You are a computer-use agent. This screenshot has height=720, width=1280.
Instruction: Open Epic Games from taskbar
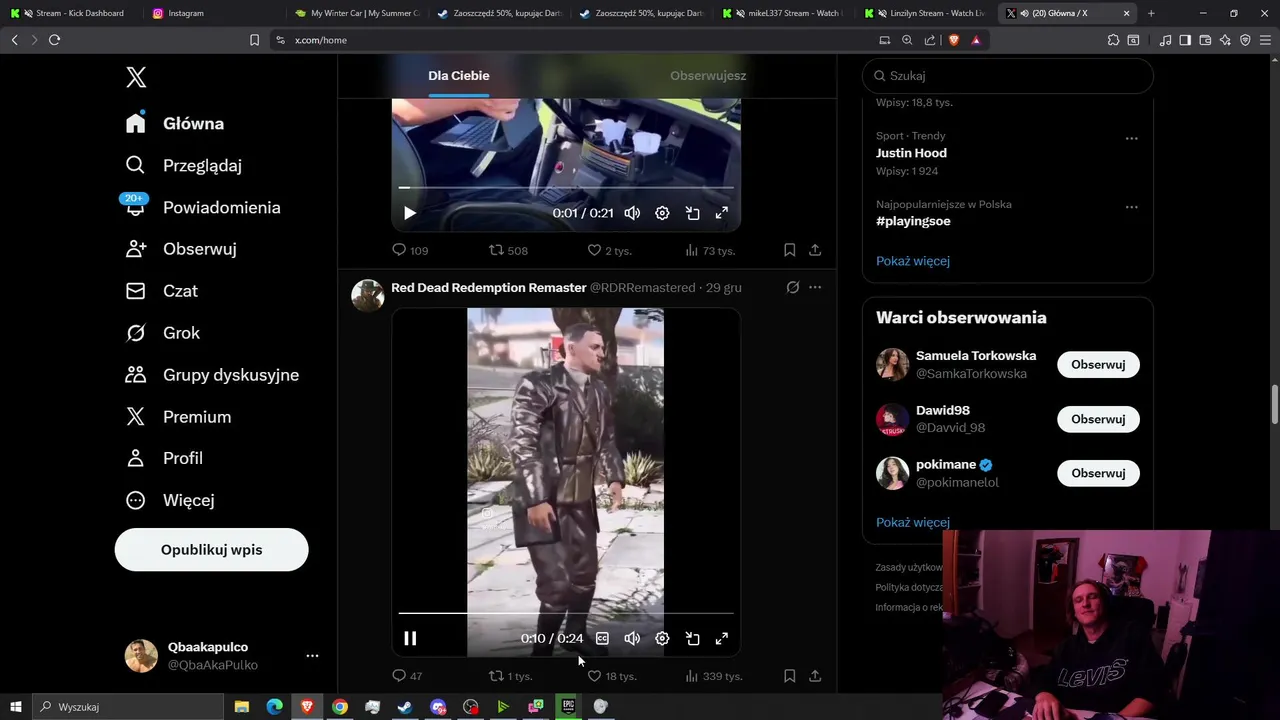coord(568,707)
